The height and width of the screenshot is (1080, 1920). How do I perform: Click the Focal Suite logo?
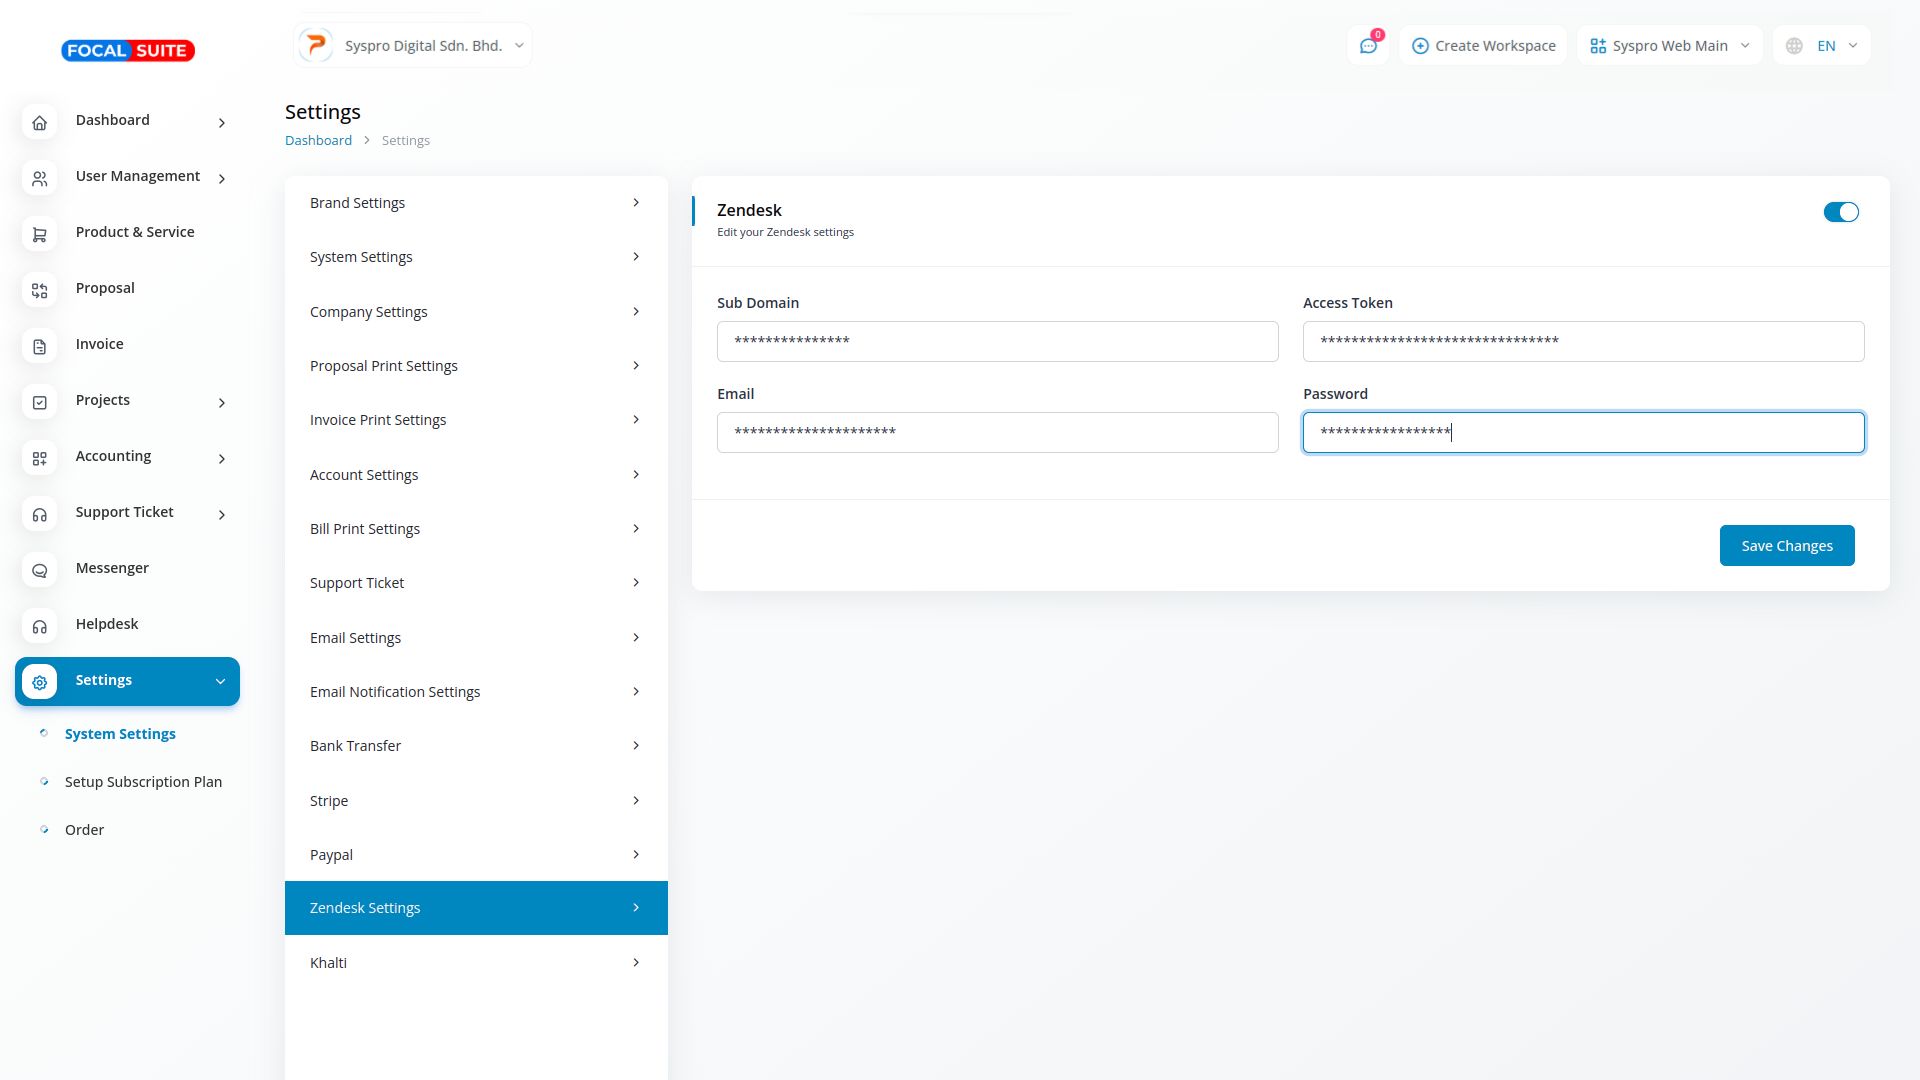(128, 51)
